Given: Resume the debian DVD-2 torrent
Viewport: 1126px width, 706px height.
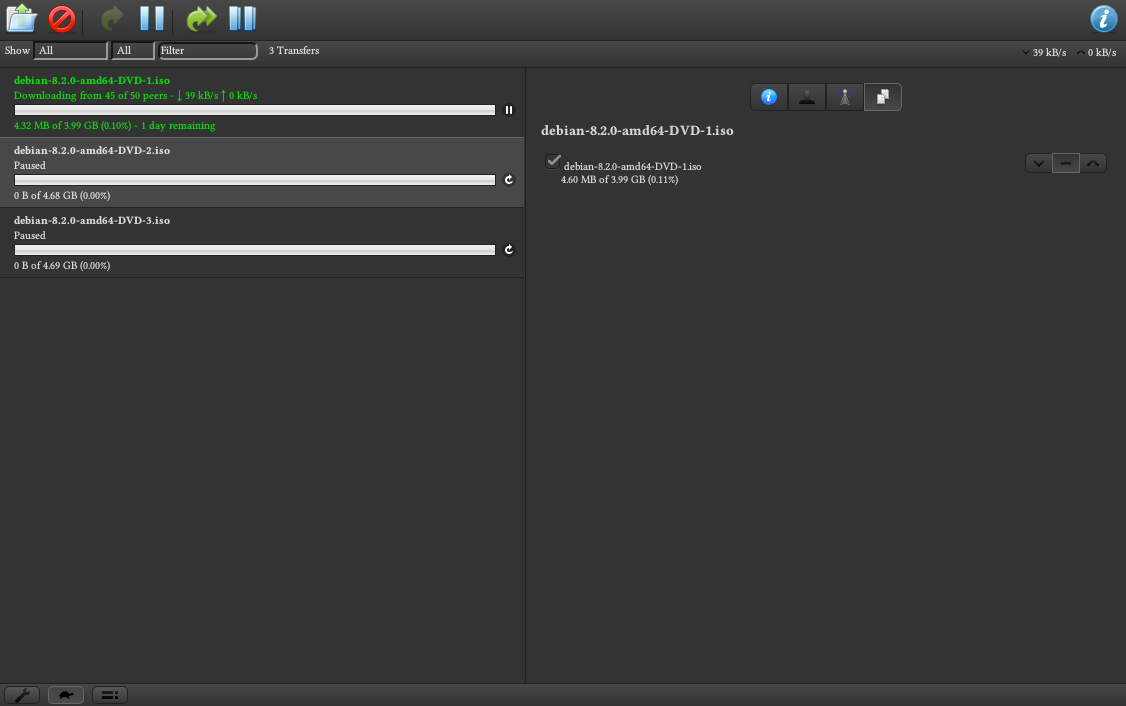Looking at the screenshot, I should click(x=508, y=180).
